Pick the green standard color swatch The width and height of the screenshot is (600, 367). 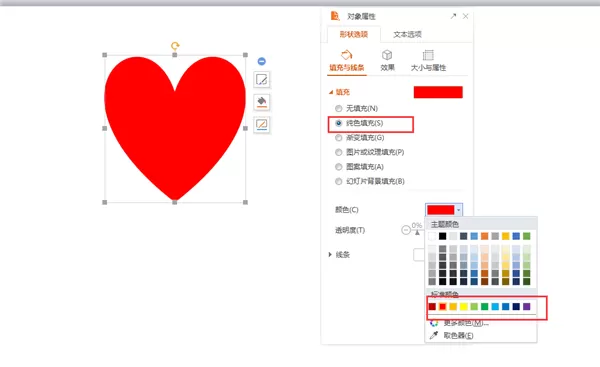pyautogui.click(x=485, y=307)
